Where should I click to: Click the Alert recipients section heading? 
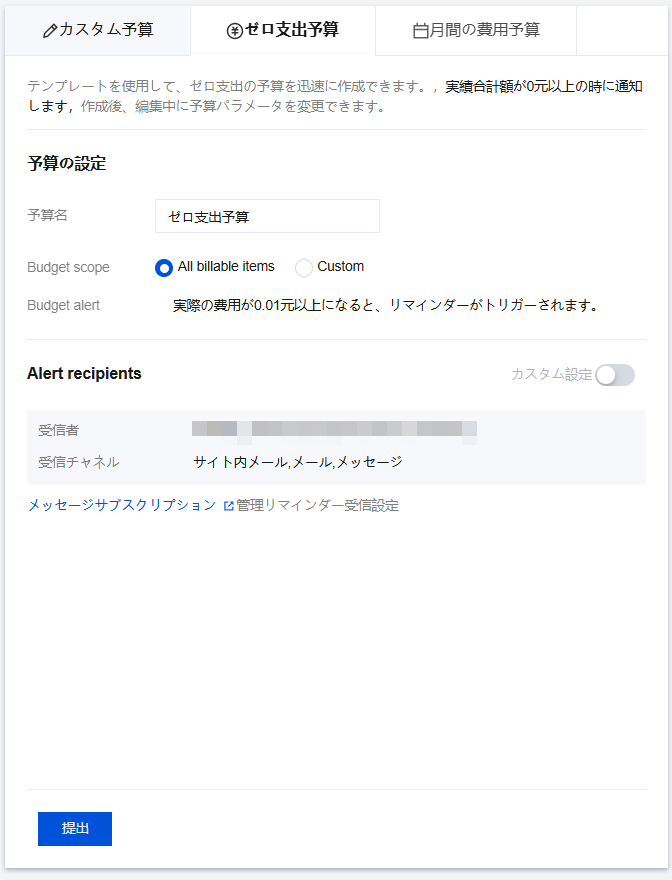(84, 374)
